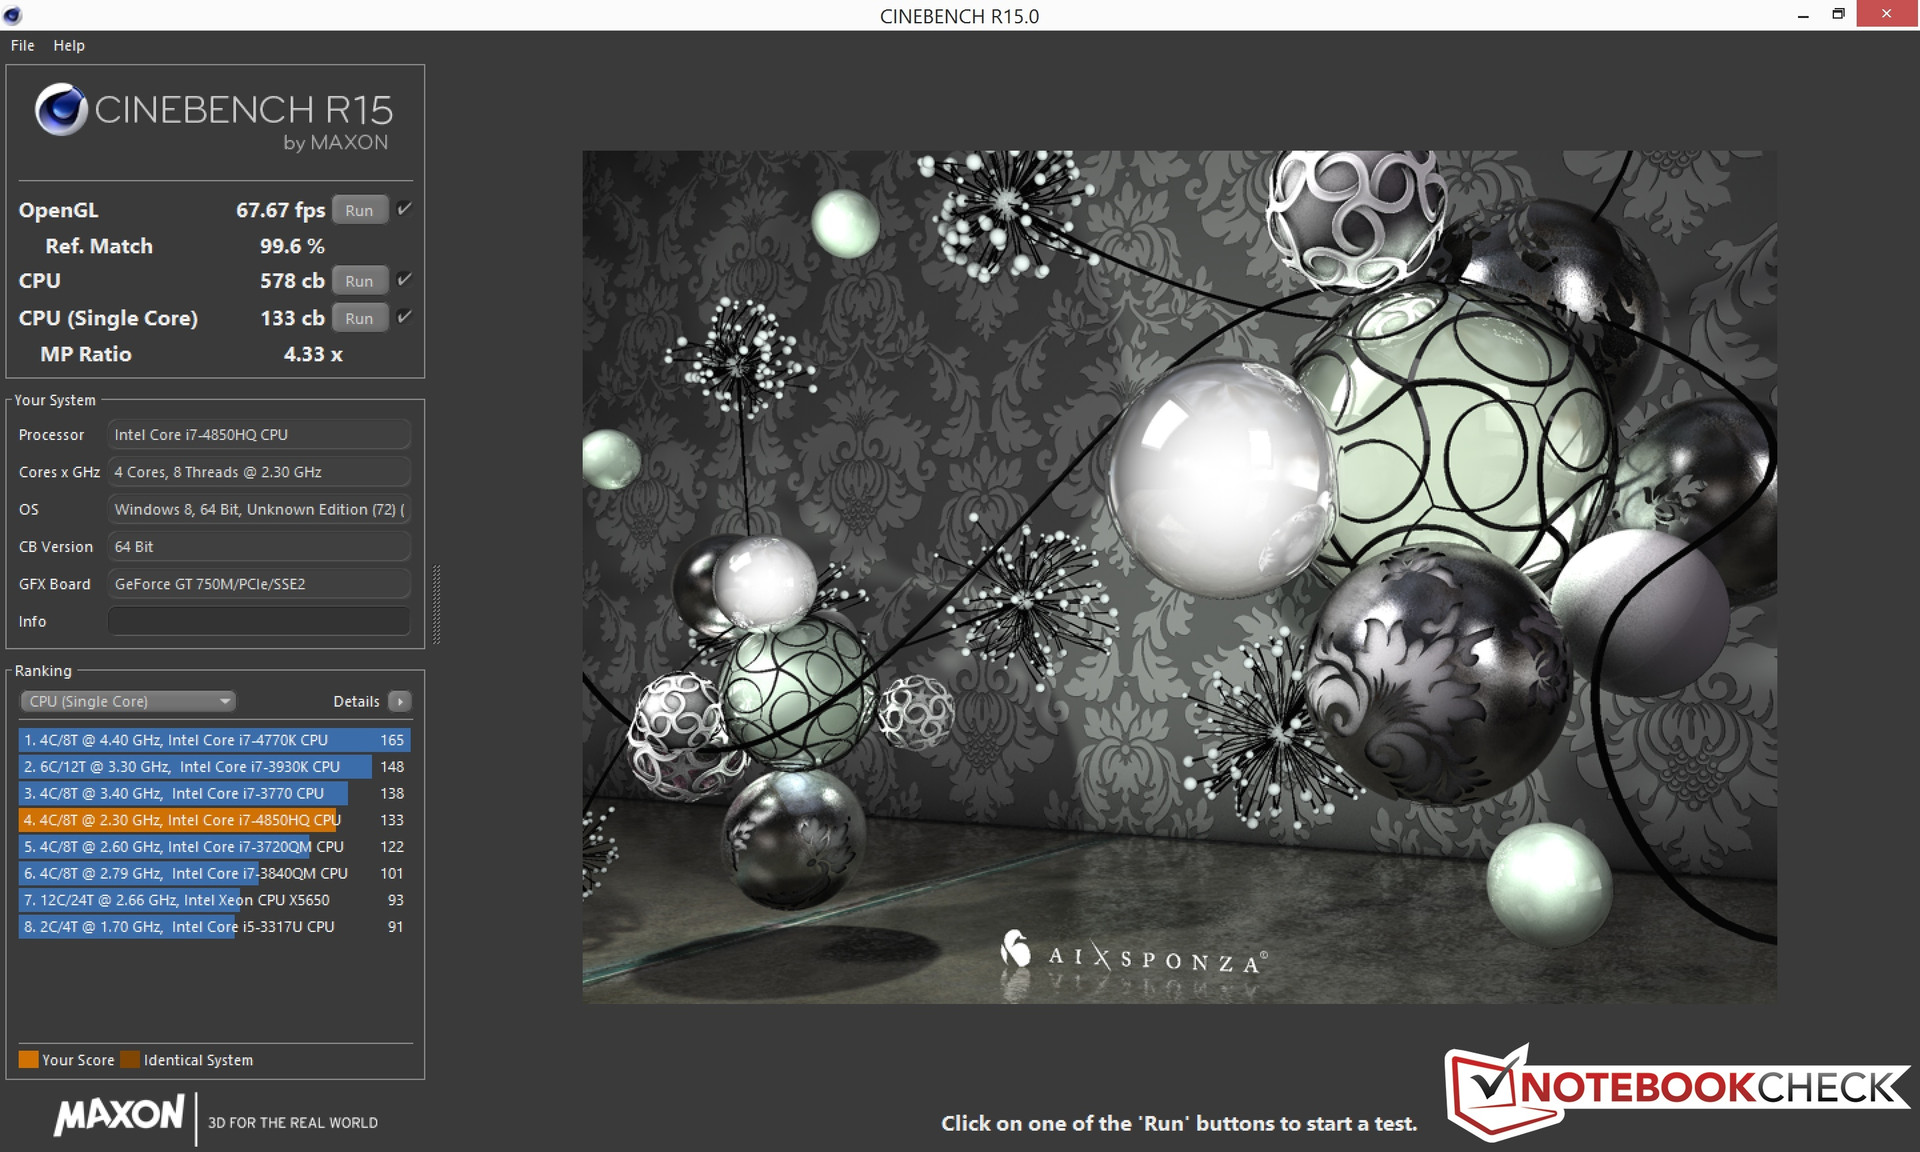Click the Cores x GHz field
This screenshot has height=1152, width=1920.
[259, 472]
